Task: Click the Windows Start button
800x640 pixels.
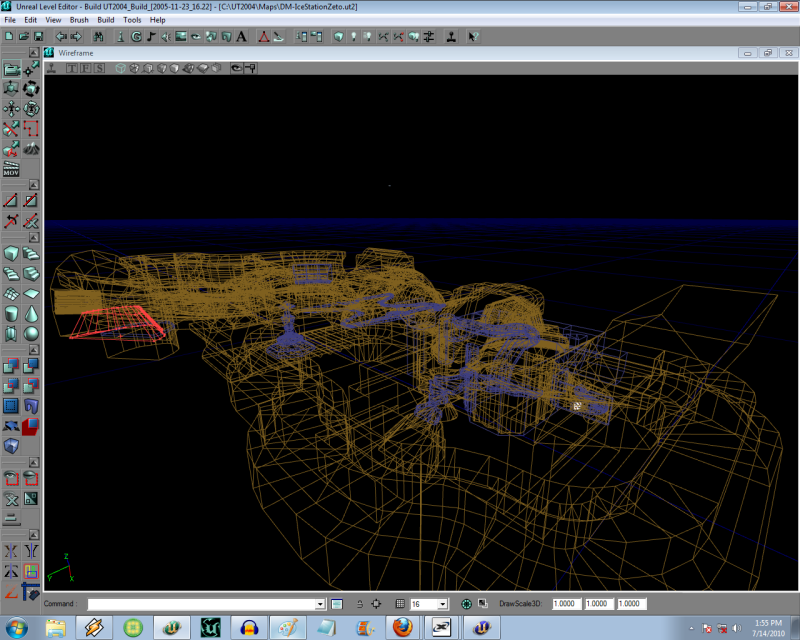Action: click(16, 627)
